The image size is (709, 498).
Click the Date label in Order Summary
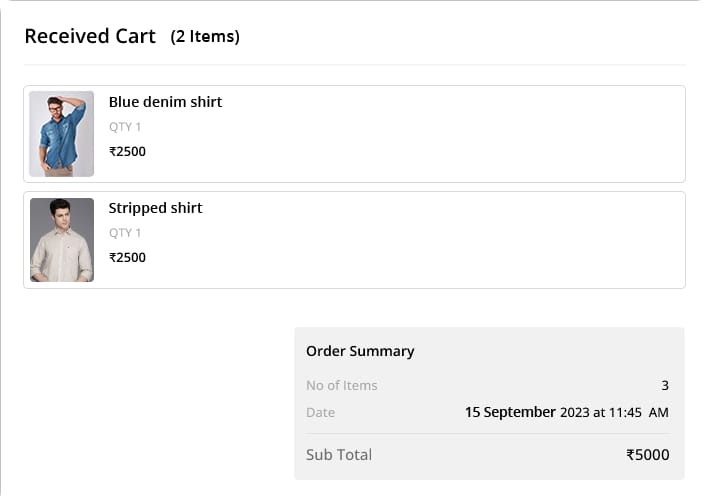pyautogui.click(x=321, y=412)
